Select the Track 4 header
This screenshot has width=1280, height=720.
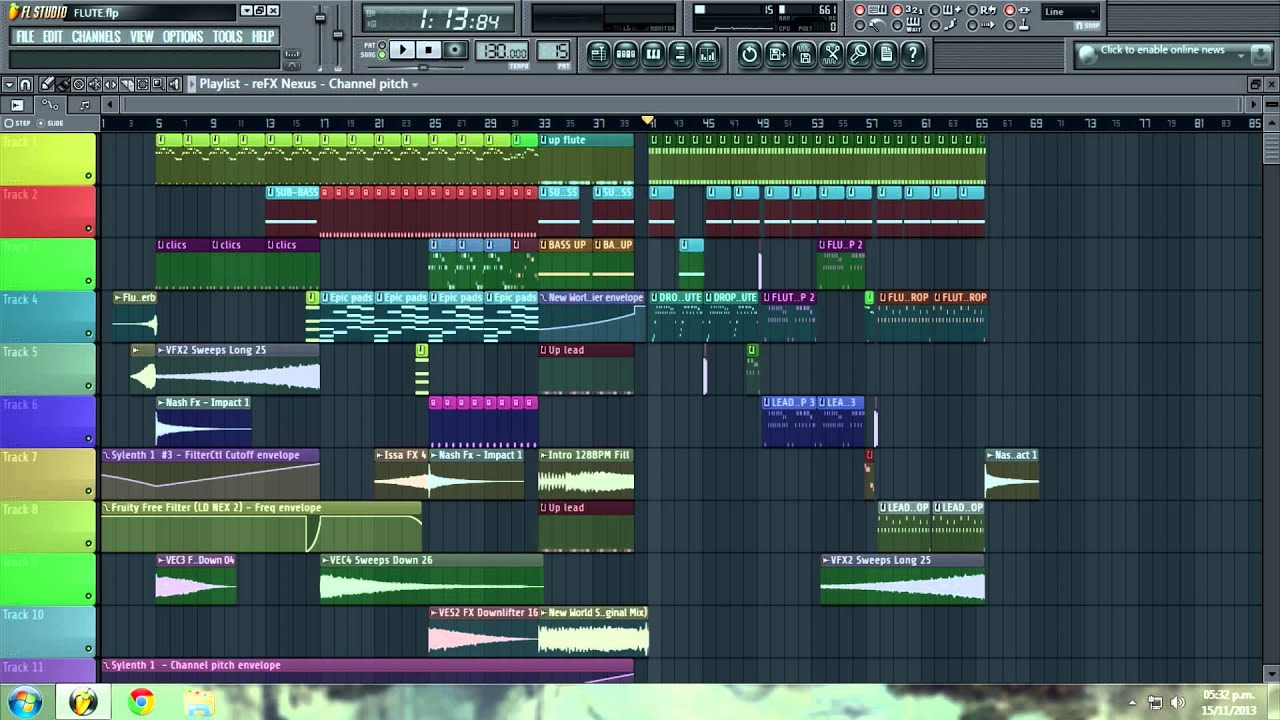pyautogui.click(x=48, y=316)
